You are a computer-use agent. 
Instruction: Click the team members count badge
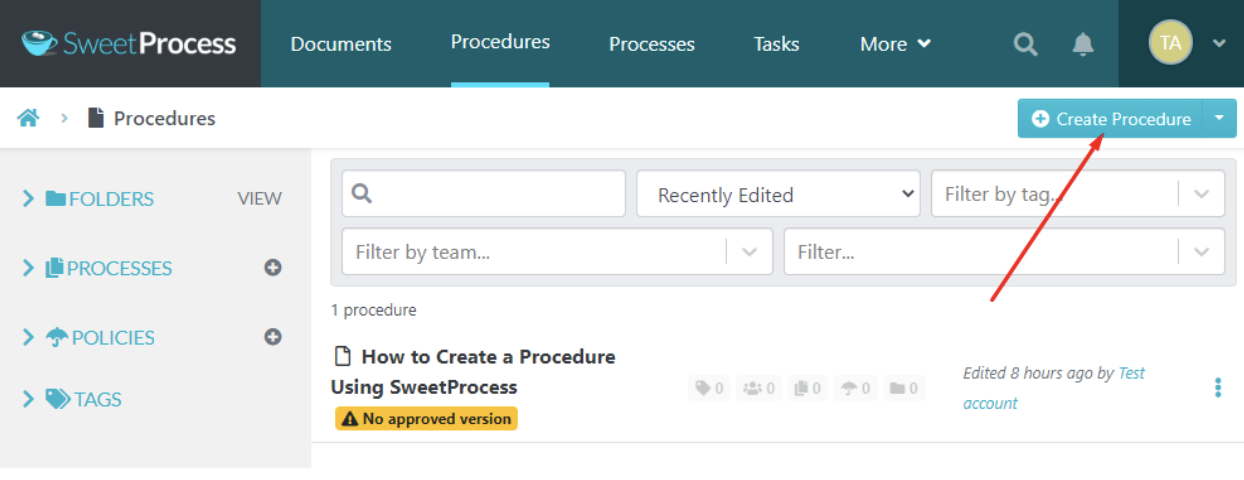(x=759, y=388)
